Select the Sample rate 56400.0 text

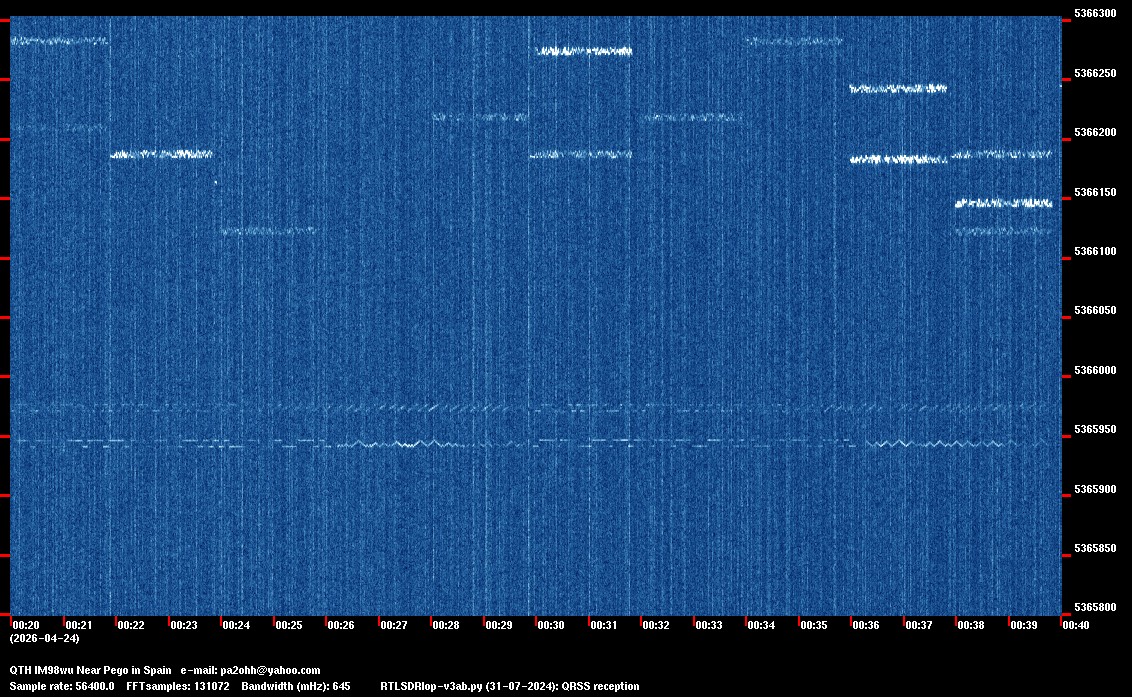(62, 686)
